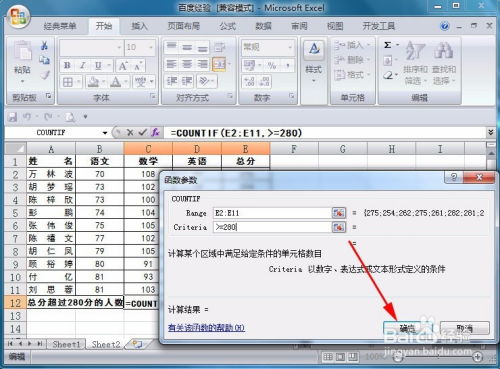Switch to the 经典菜单 tab
Viewport: 500px width, 369px height.
pyautogui.click(x=60, y=26)
